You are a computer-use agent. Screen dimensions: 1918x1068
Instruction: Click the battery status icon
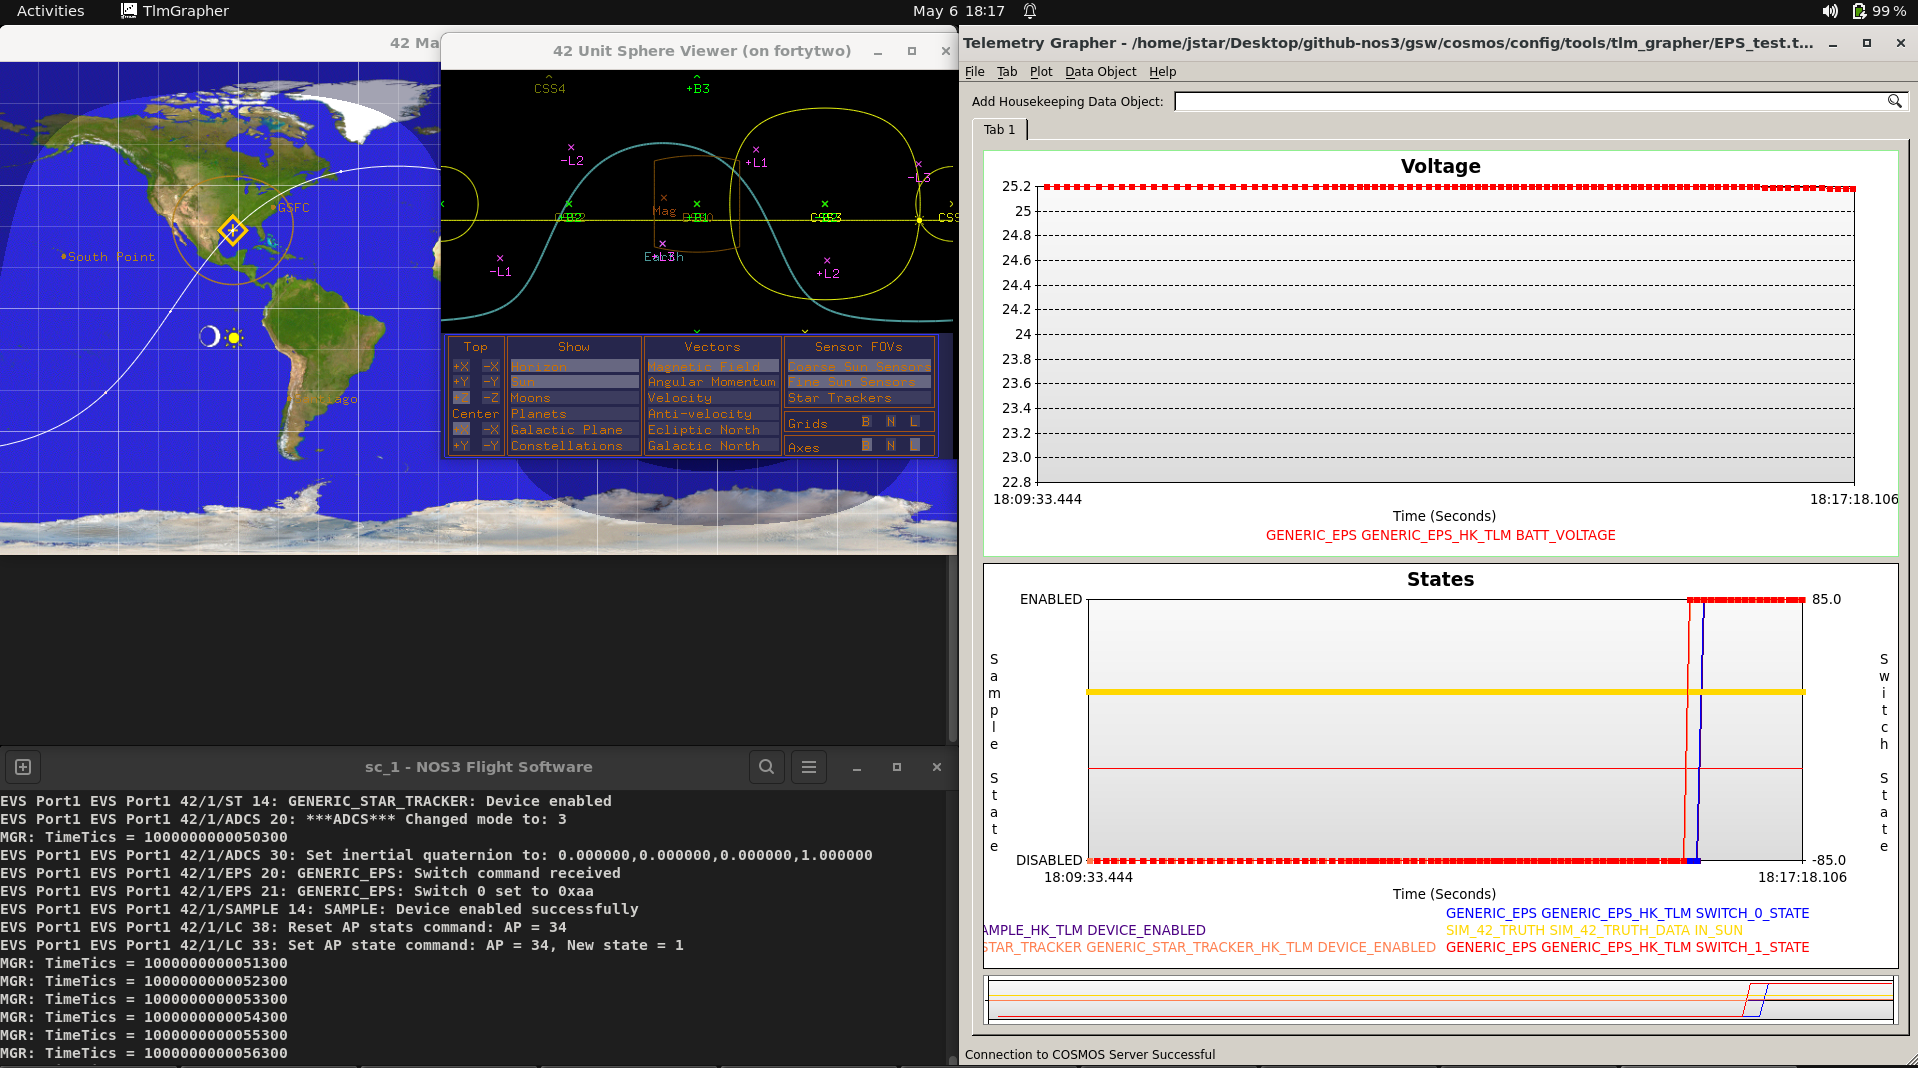(x=1859, y=11)
